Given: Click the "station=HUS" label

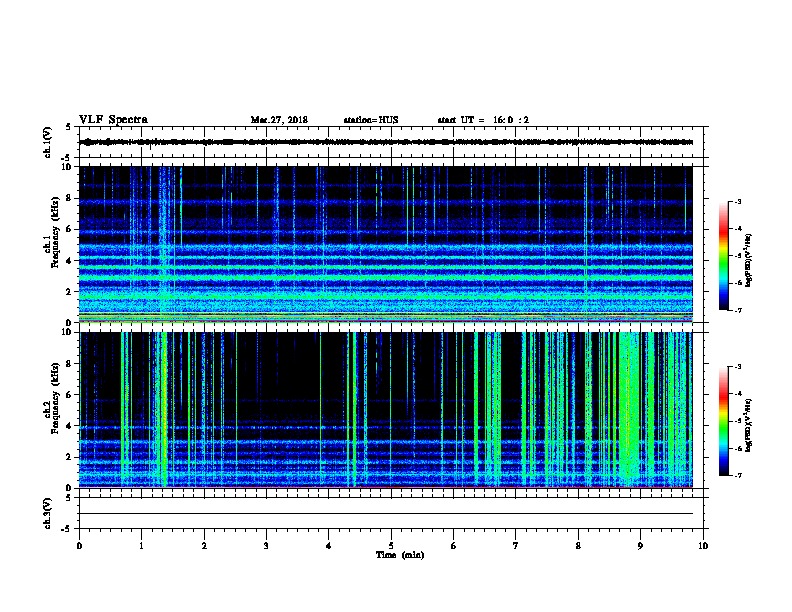Looking at the screenshot, I should point(371,120).
